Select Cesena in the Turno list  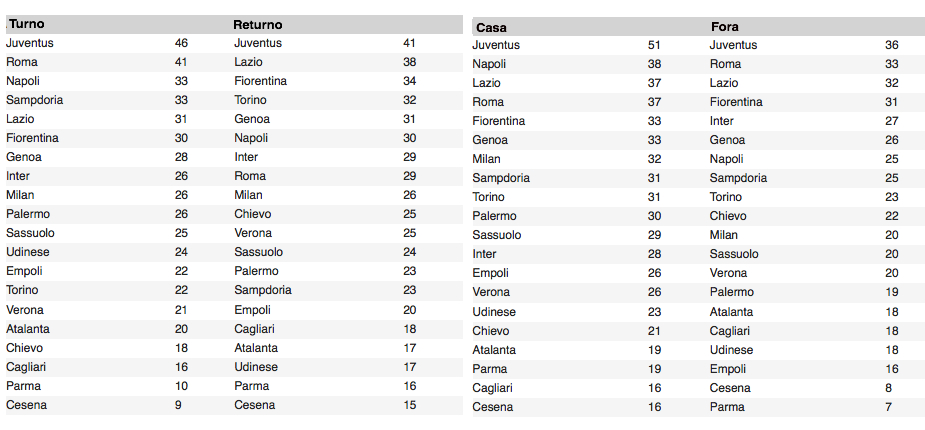pyautogui.click(x=26, y=405)
